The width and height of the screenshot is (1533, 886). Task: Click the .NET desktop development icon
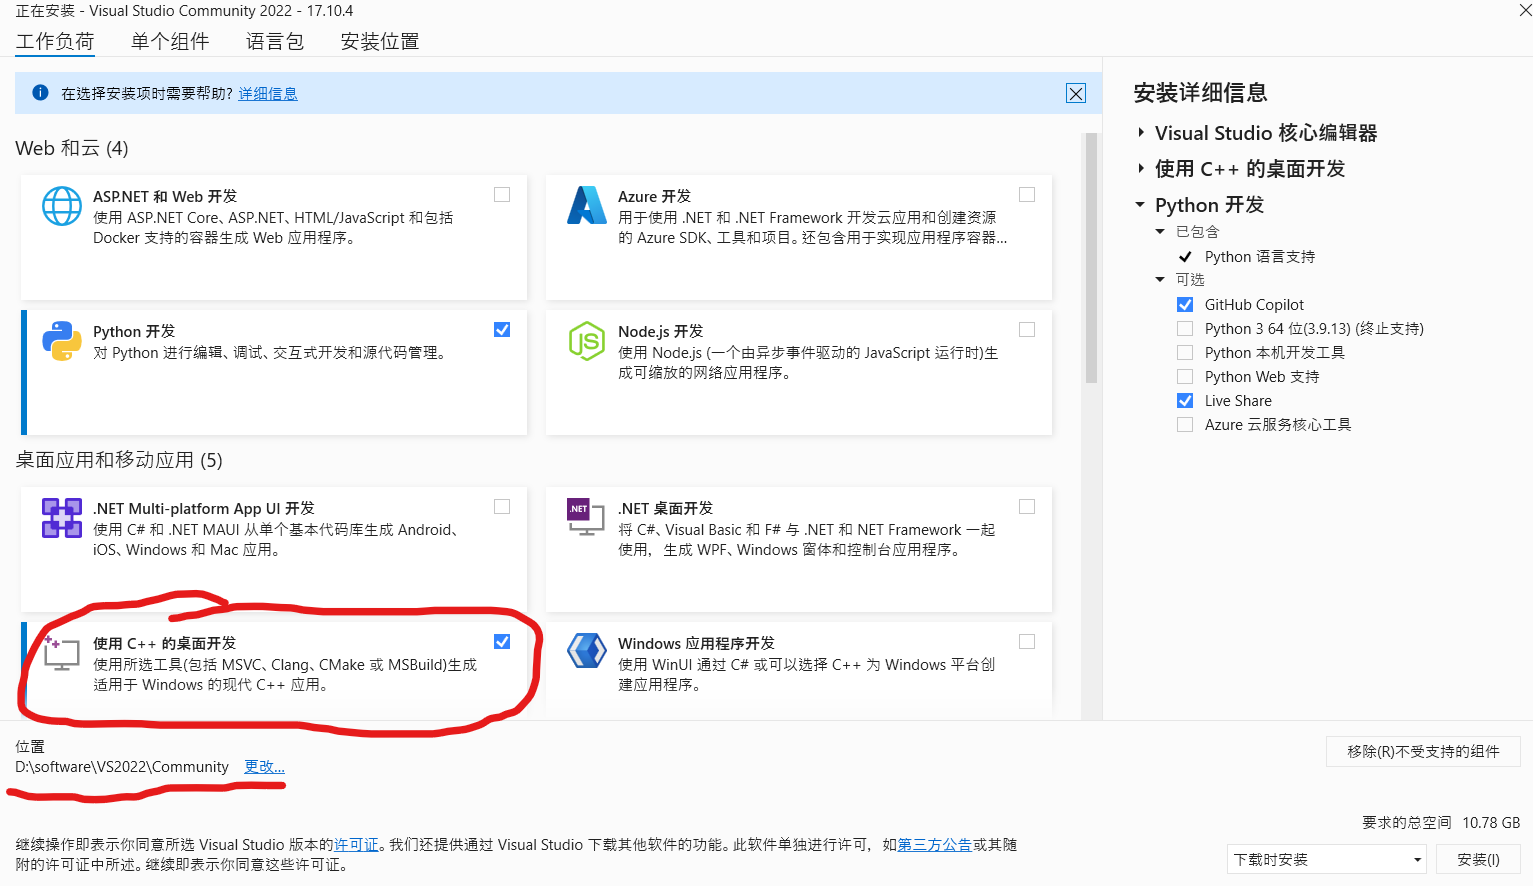pyautogui.click(x=587, y=517)
